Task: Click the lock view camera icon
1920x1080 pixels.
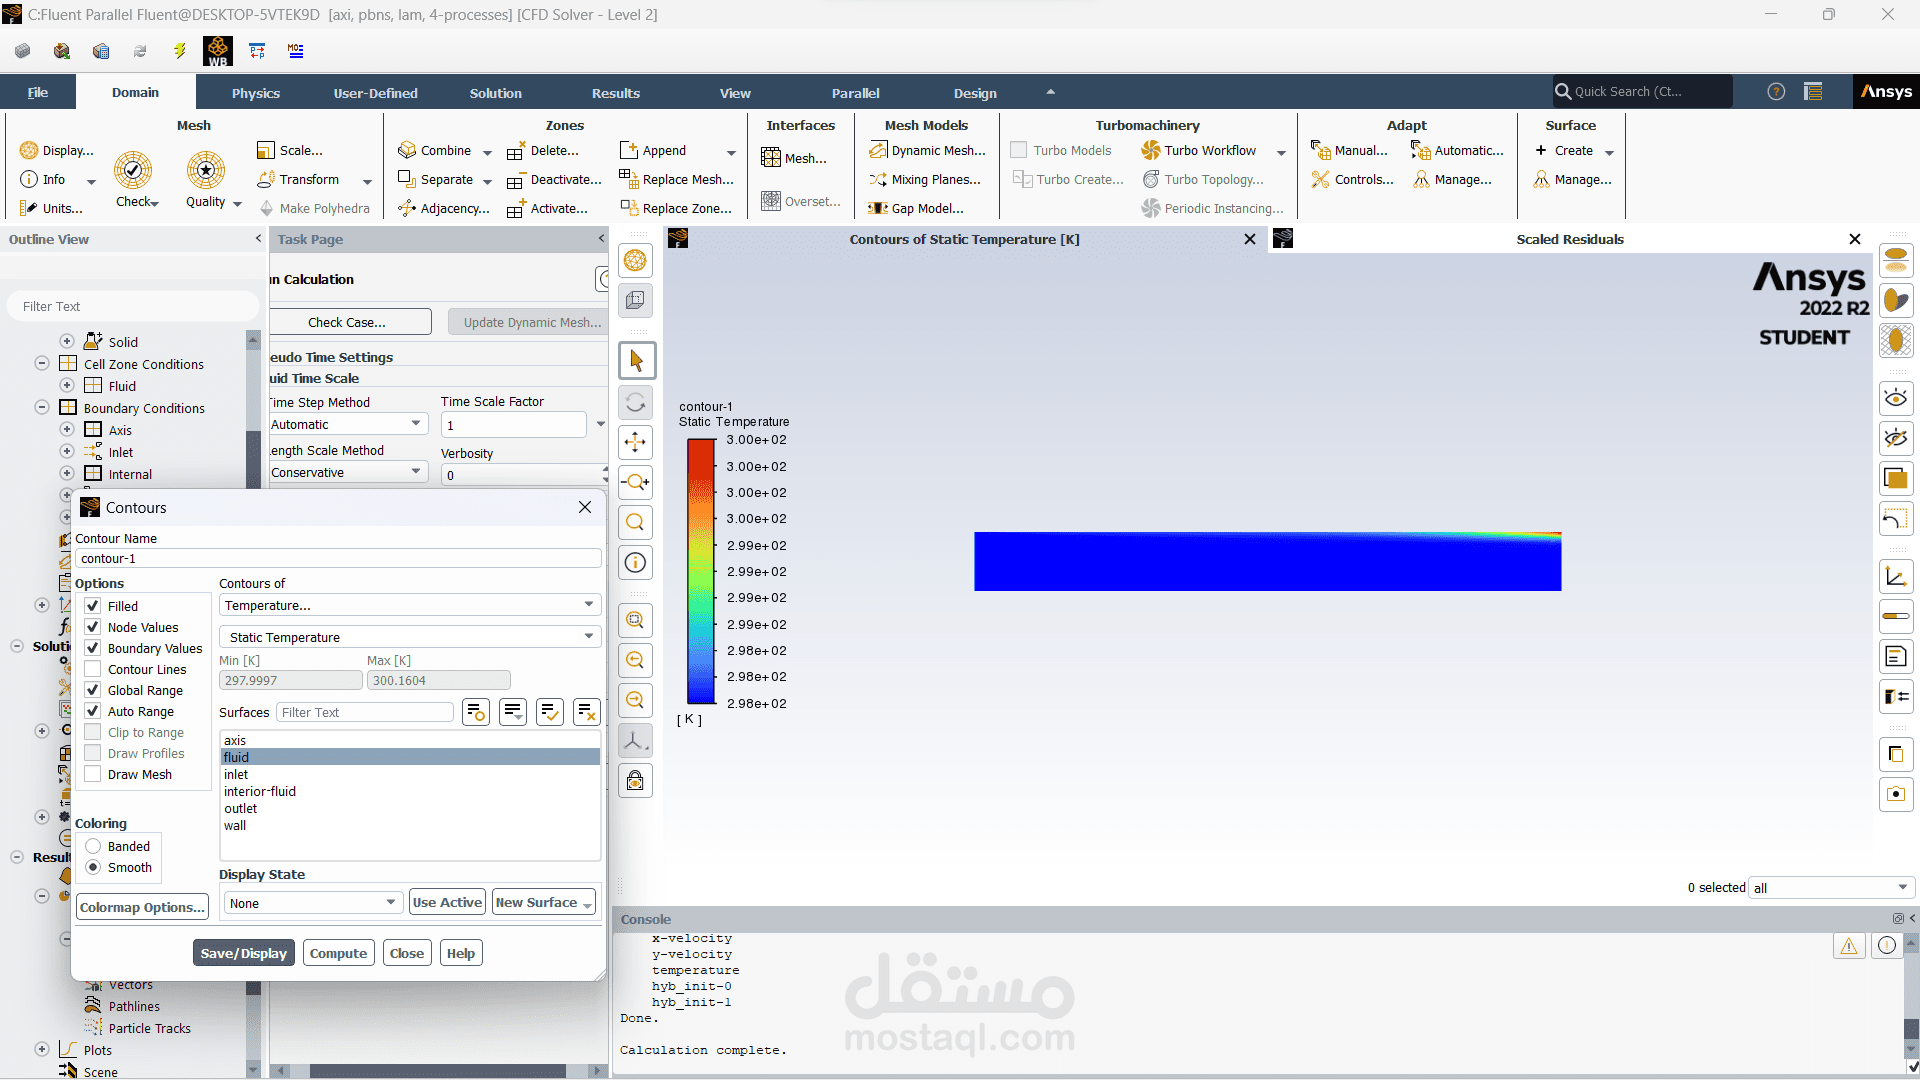Action: (635, 781)
